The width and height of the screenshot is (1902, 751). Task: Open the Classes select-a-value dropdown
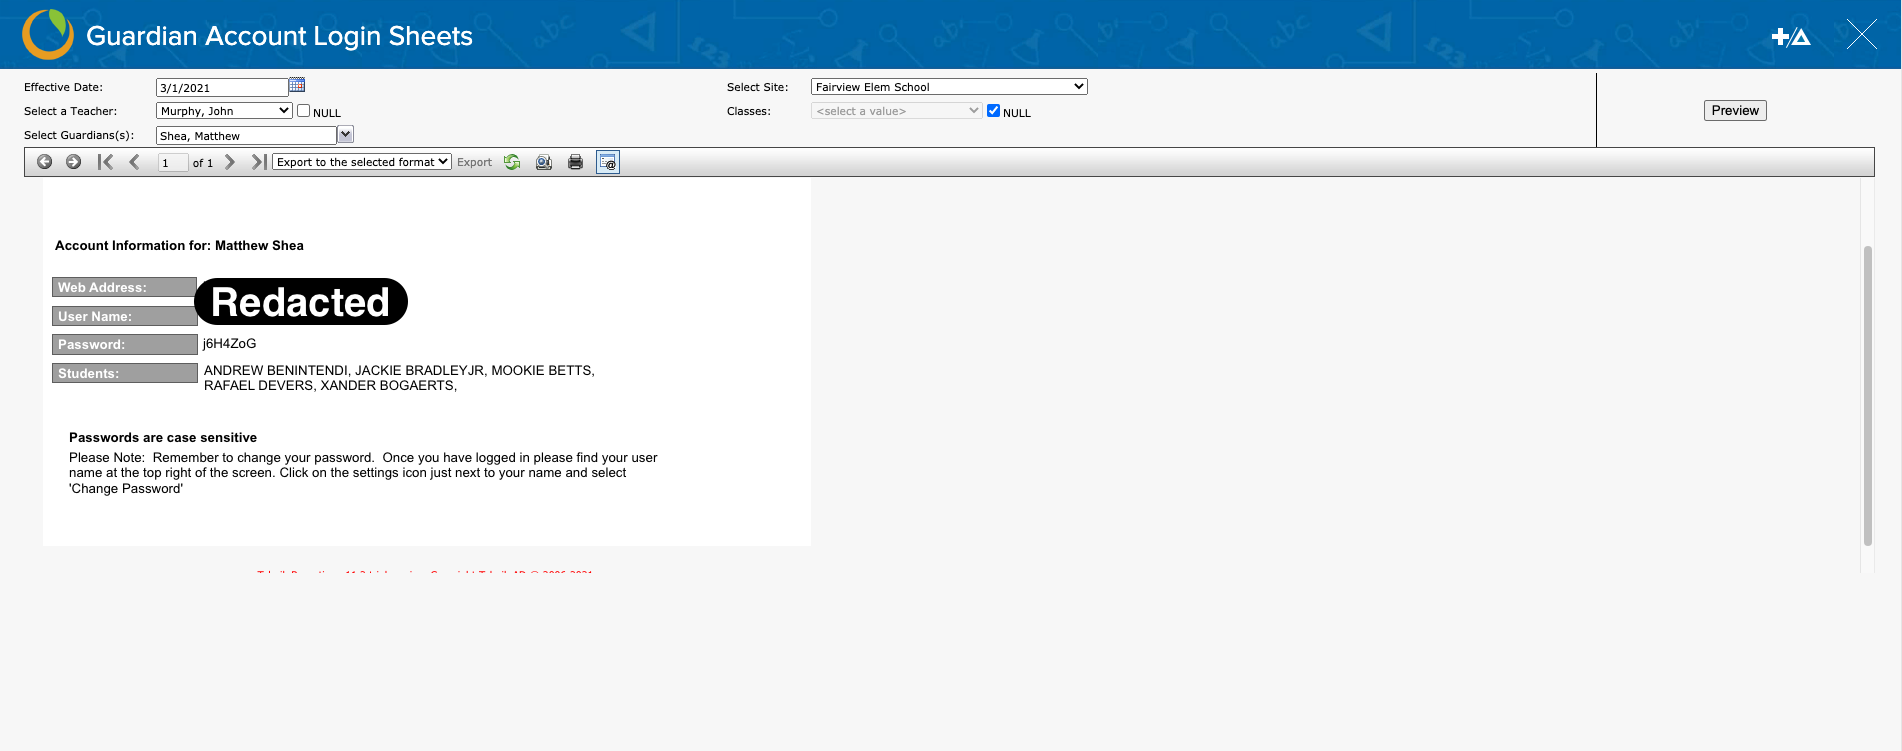click(x=896, y=111)
